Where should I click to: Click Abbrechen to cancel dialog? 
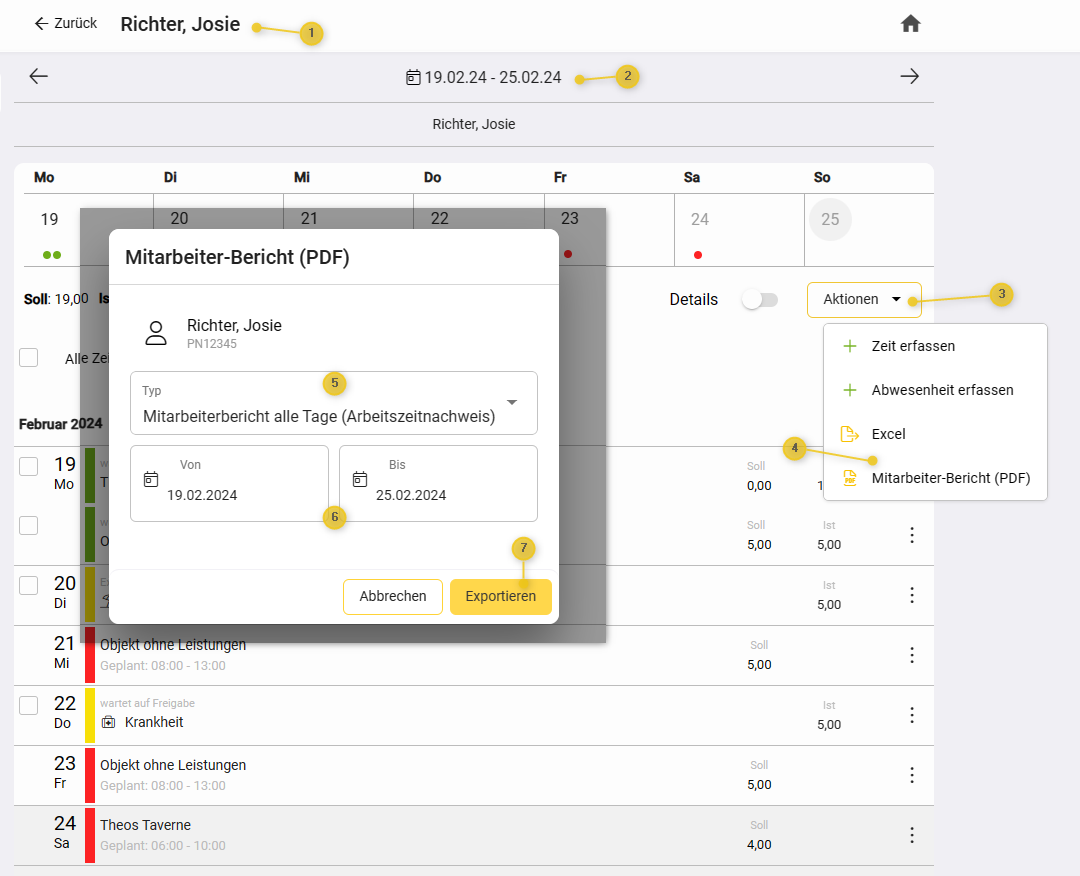pos(393,596)
